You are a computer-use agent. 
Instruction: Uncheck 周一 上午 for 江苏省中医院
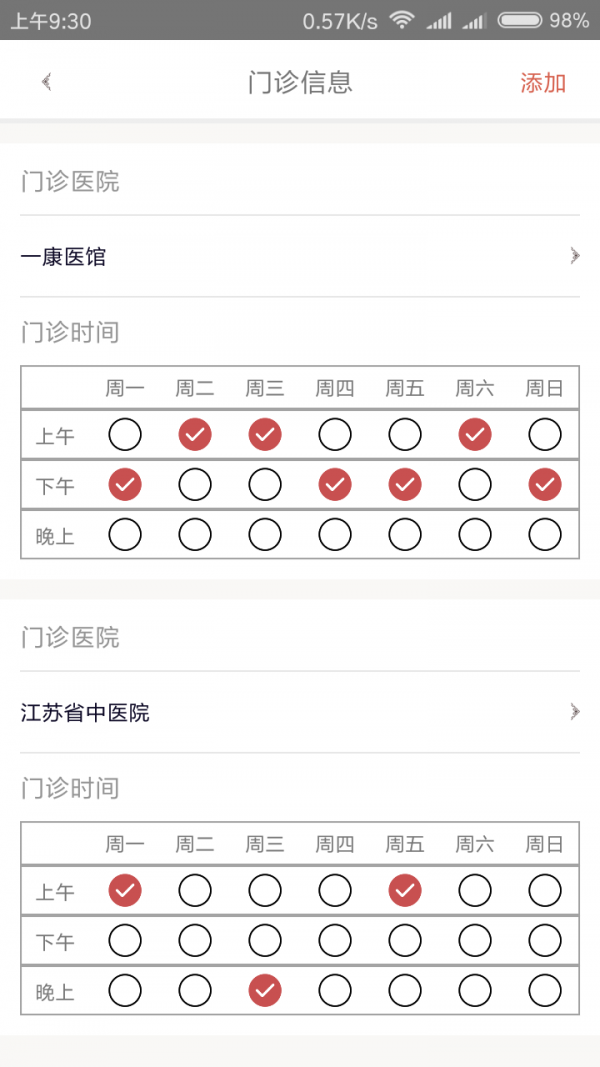(125, 890)
